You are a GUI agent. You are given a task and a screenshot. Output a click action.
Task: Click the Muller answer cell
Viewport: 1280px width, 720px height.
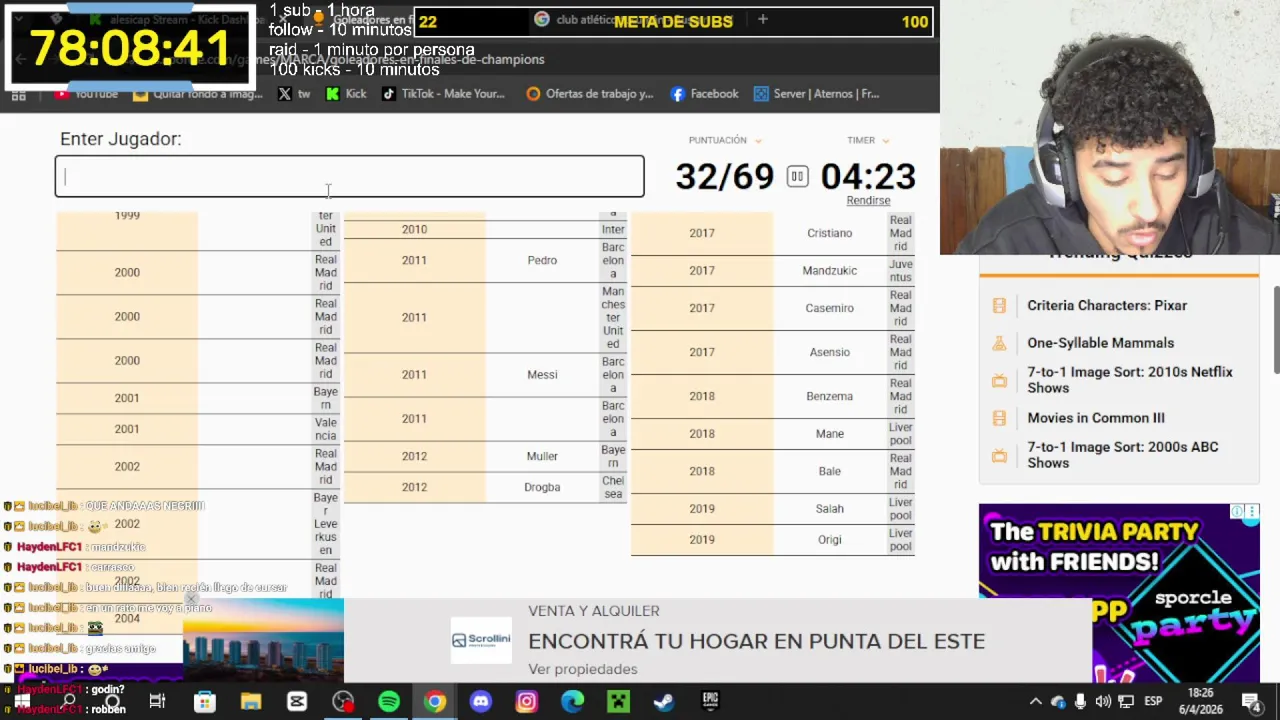click(542, 456)
